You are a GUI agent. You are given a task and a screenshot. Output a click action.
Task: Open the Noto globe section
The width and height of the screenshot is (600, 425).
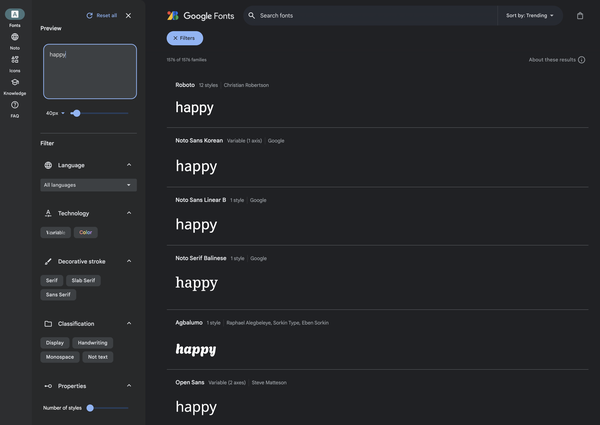click(15, 37)
